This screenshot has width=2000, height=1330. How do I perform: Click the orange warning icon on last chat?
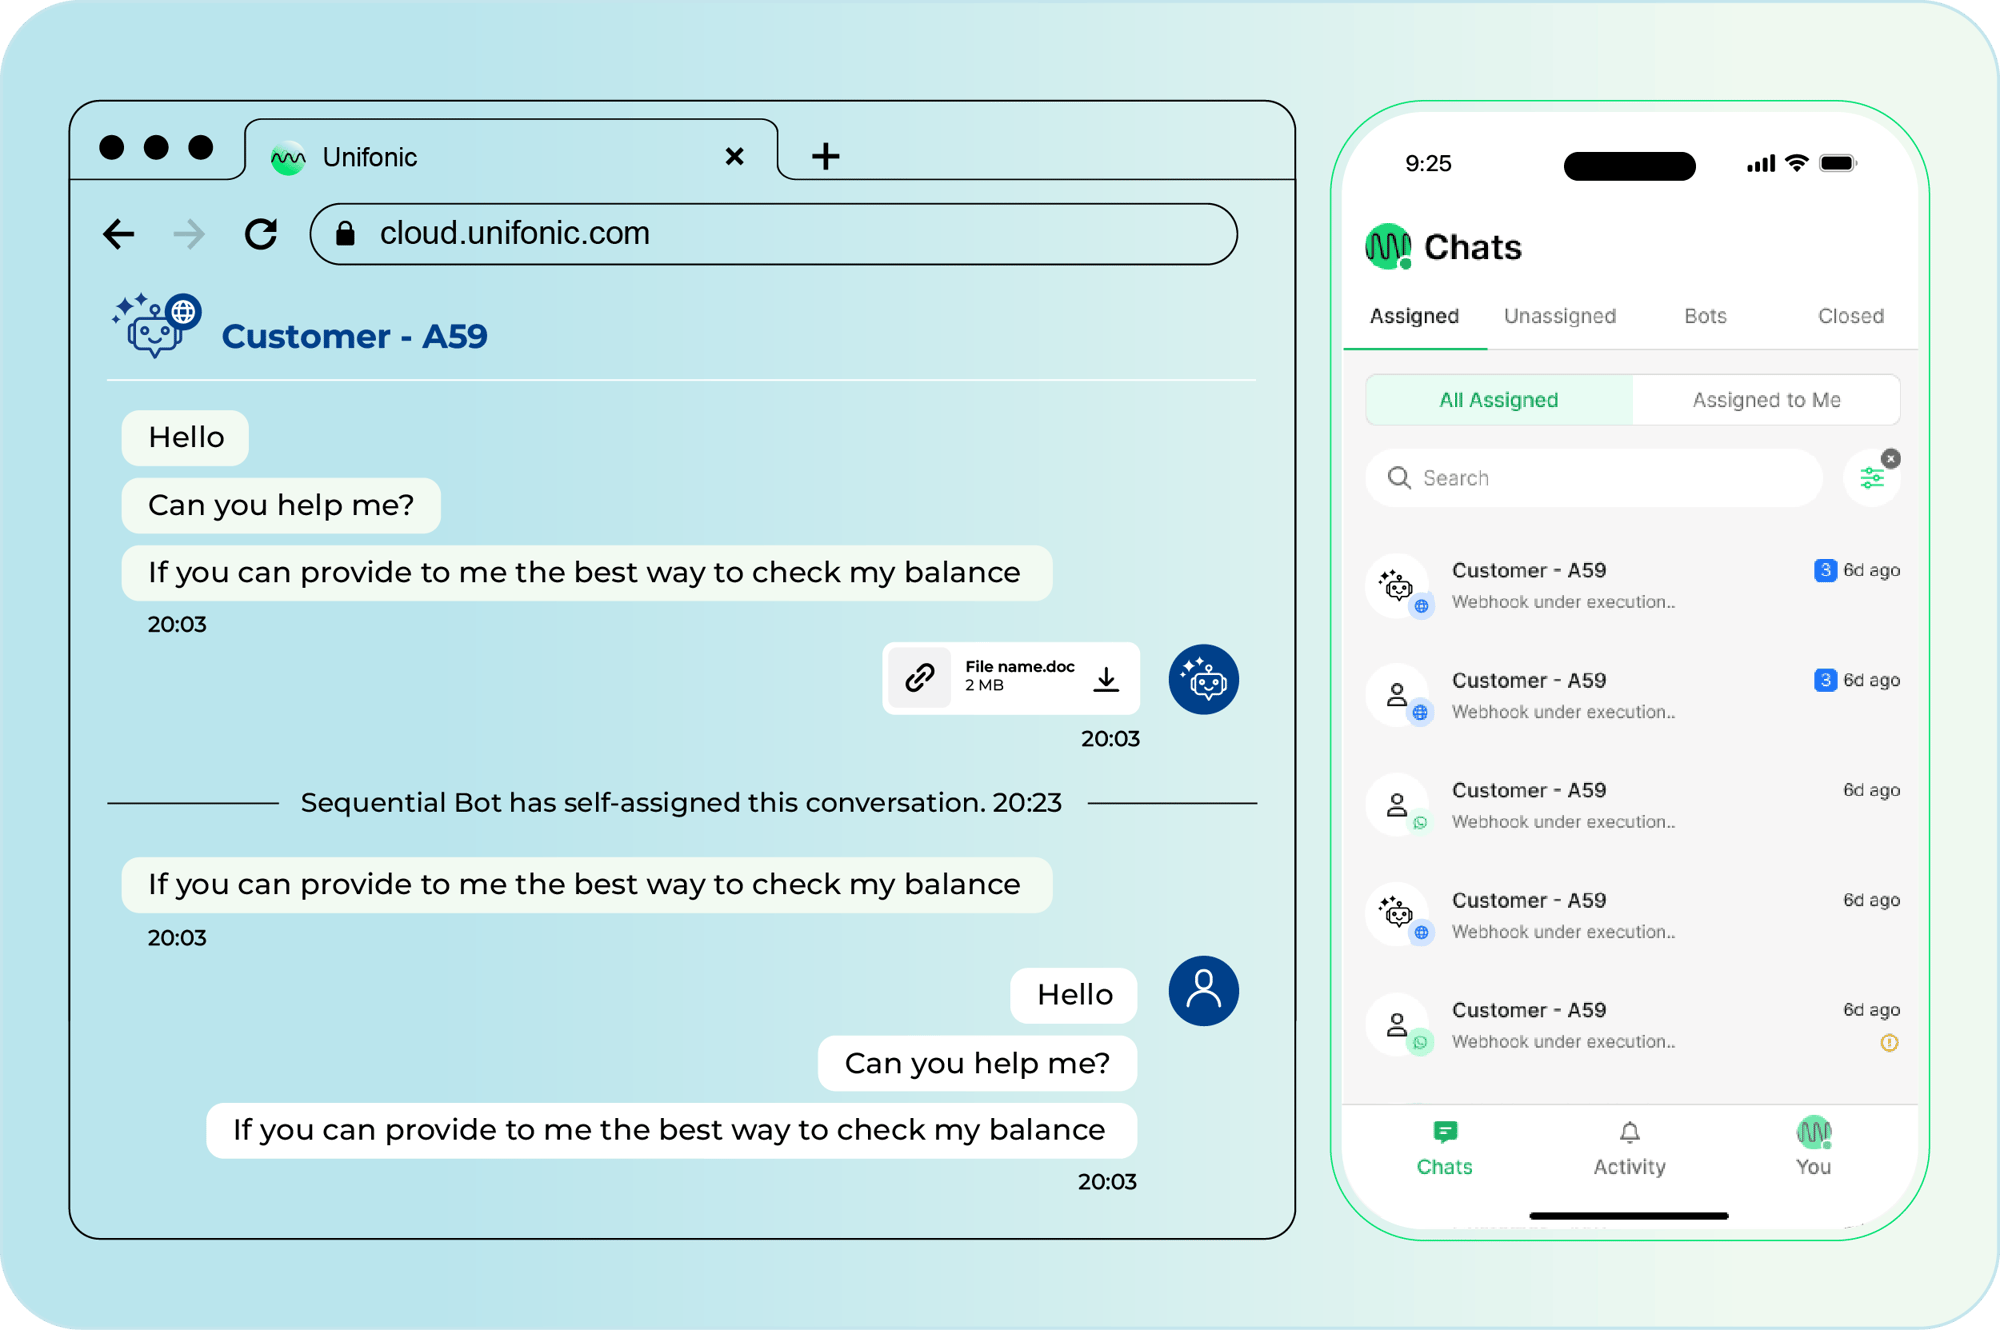(x=1889, y=1043)
